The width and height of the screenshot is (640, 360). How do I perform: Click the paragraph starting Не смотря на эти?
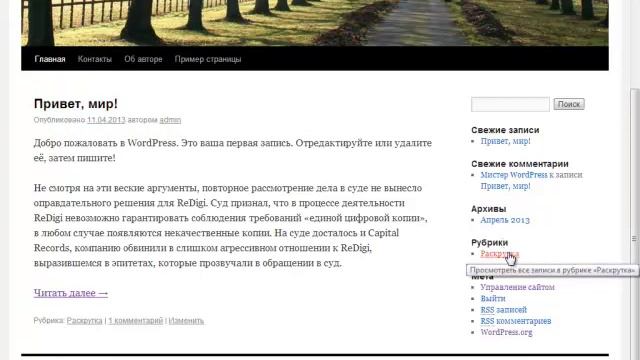tap(231, 225)
